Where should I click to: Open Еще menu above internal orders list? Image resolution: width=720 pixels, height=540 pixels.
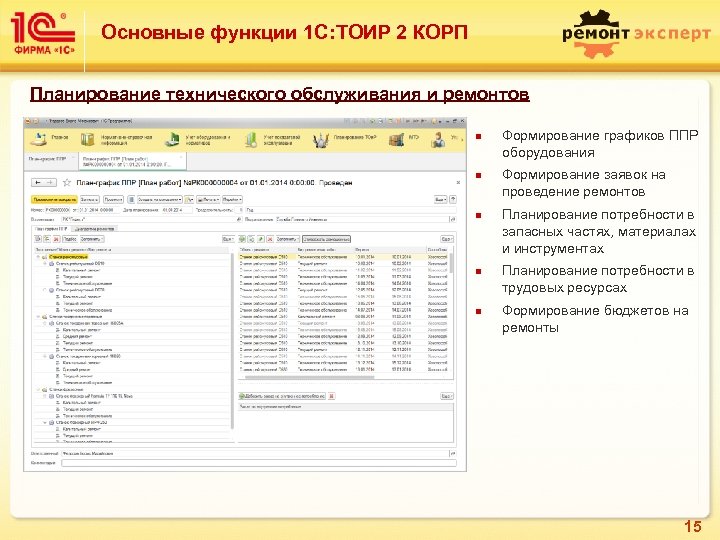(x=447, y=396)
